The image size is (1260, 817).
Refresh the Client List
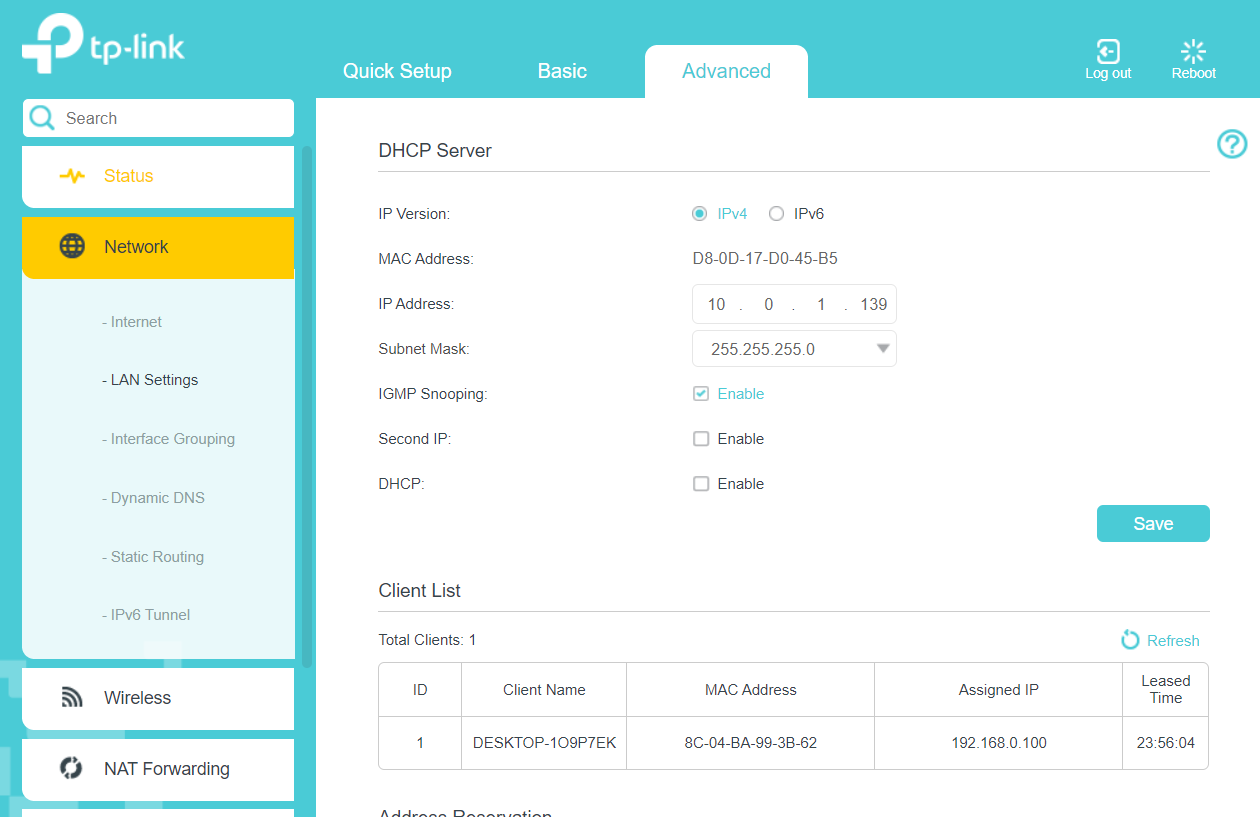point(1160,641)
